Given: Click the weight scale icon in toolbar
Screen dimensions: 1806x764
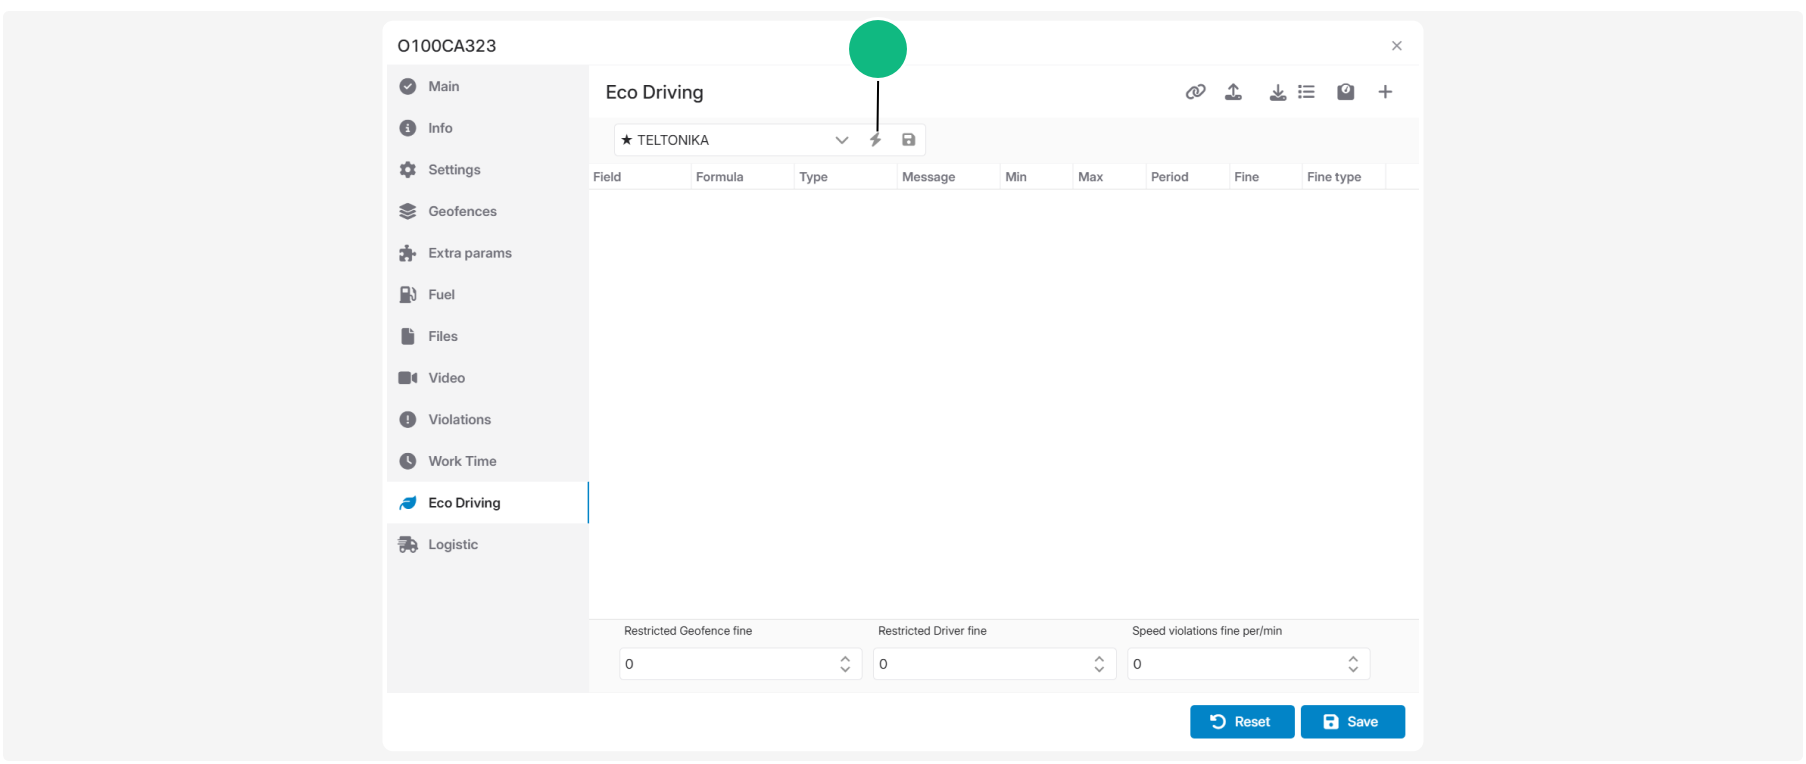Looking at the screenshot, I should [x=1346, y=92].
